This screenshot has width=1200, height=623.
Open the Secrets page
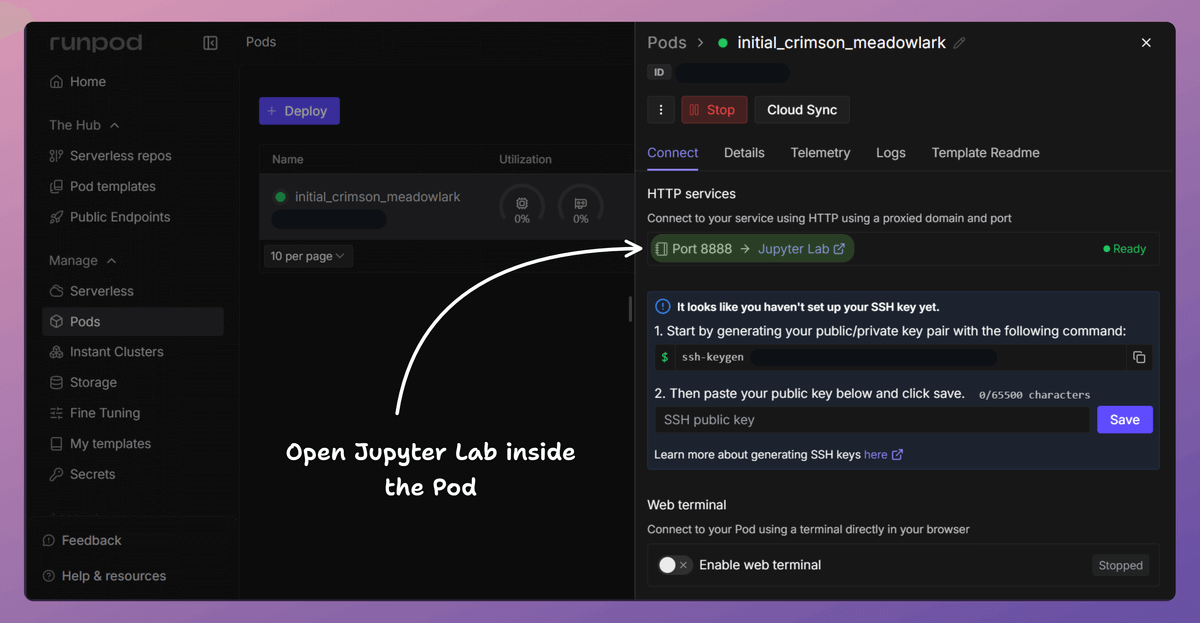83,474
